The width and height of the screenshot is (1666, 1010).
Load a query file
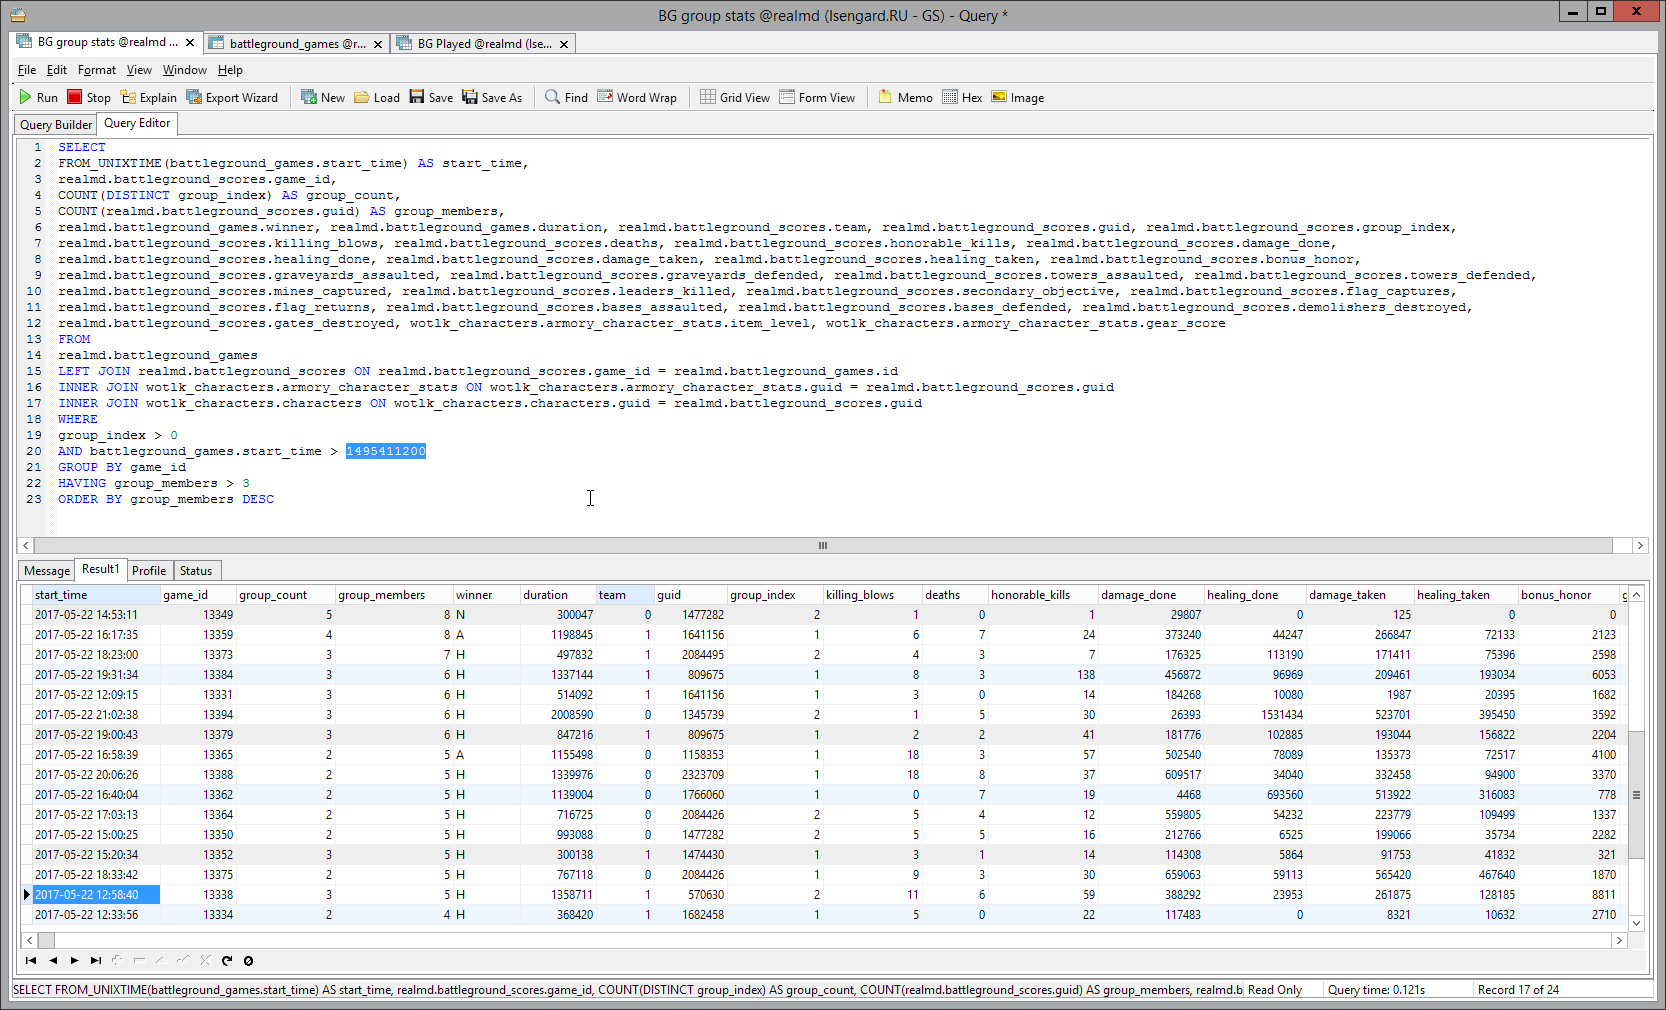(x=377, y=97)
